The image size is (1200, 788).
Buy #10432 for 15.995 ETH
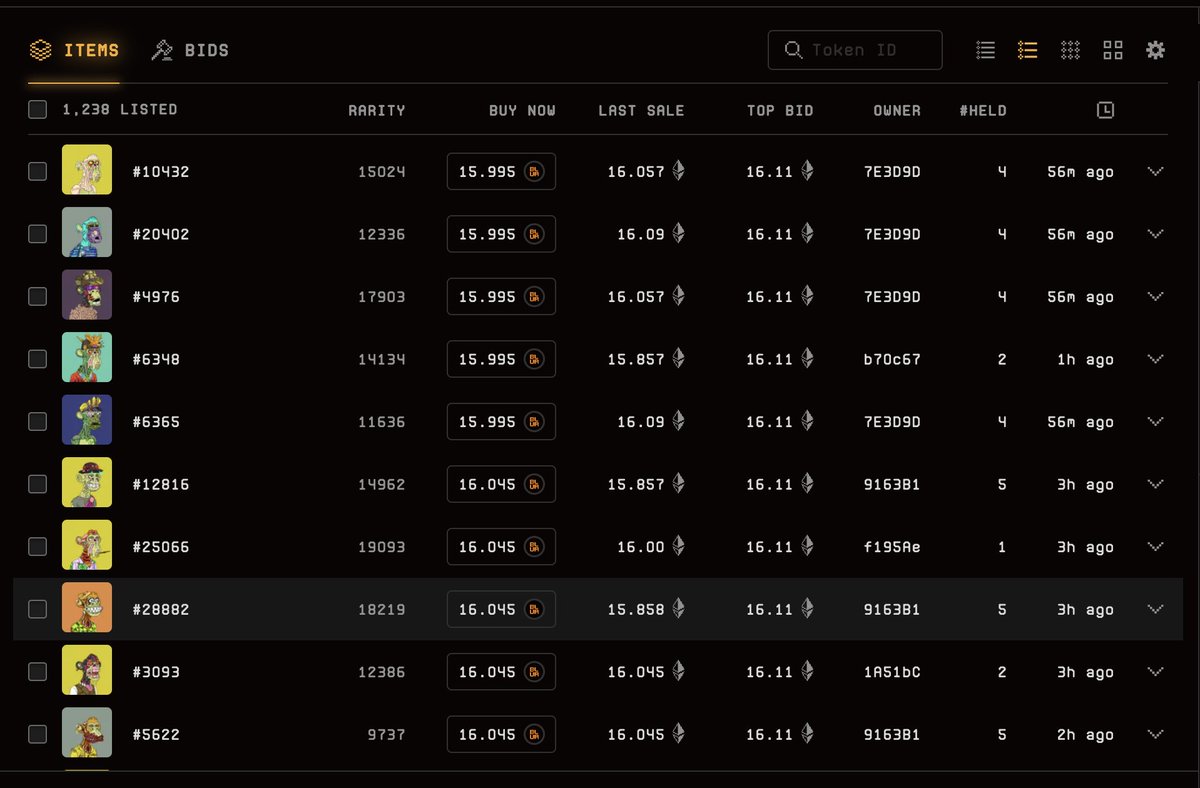tap(500, 171)
